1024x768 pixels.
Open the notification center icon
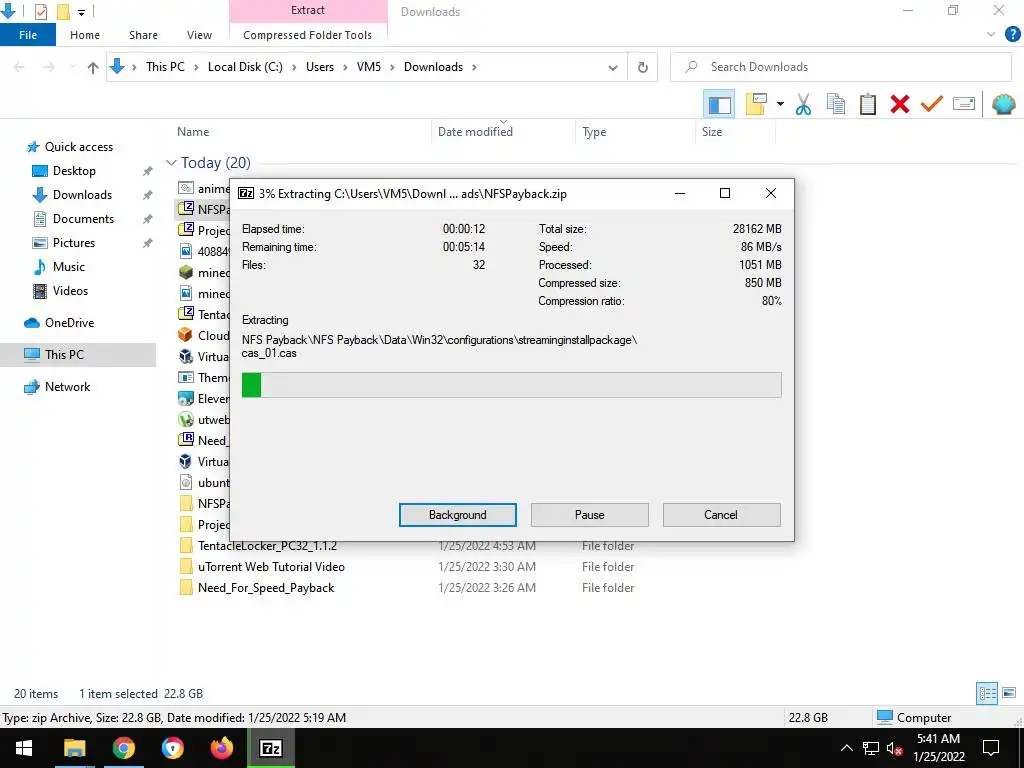[x=991, y=748]
